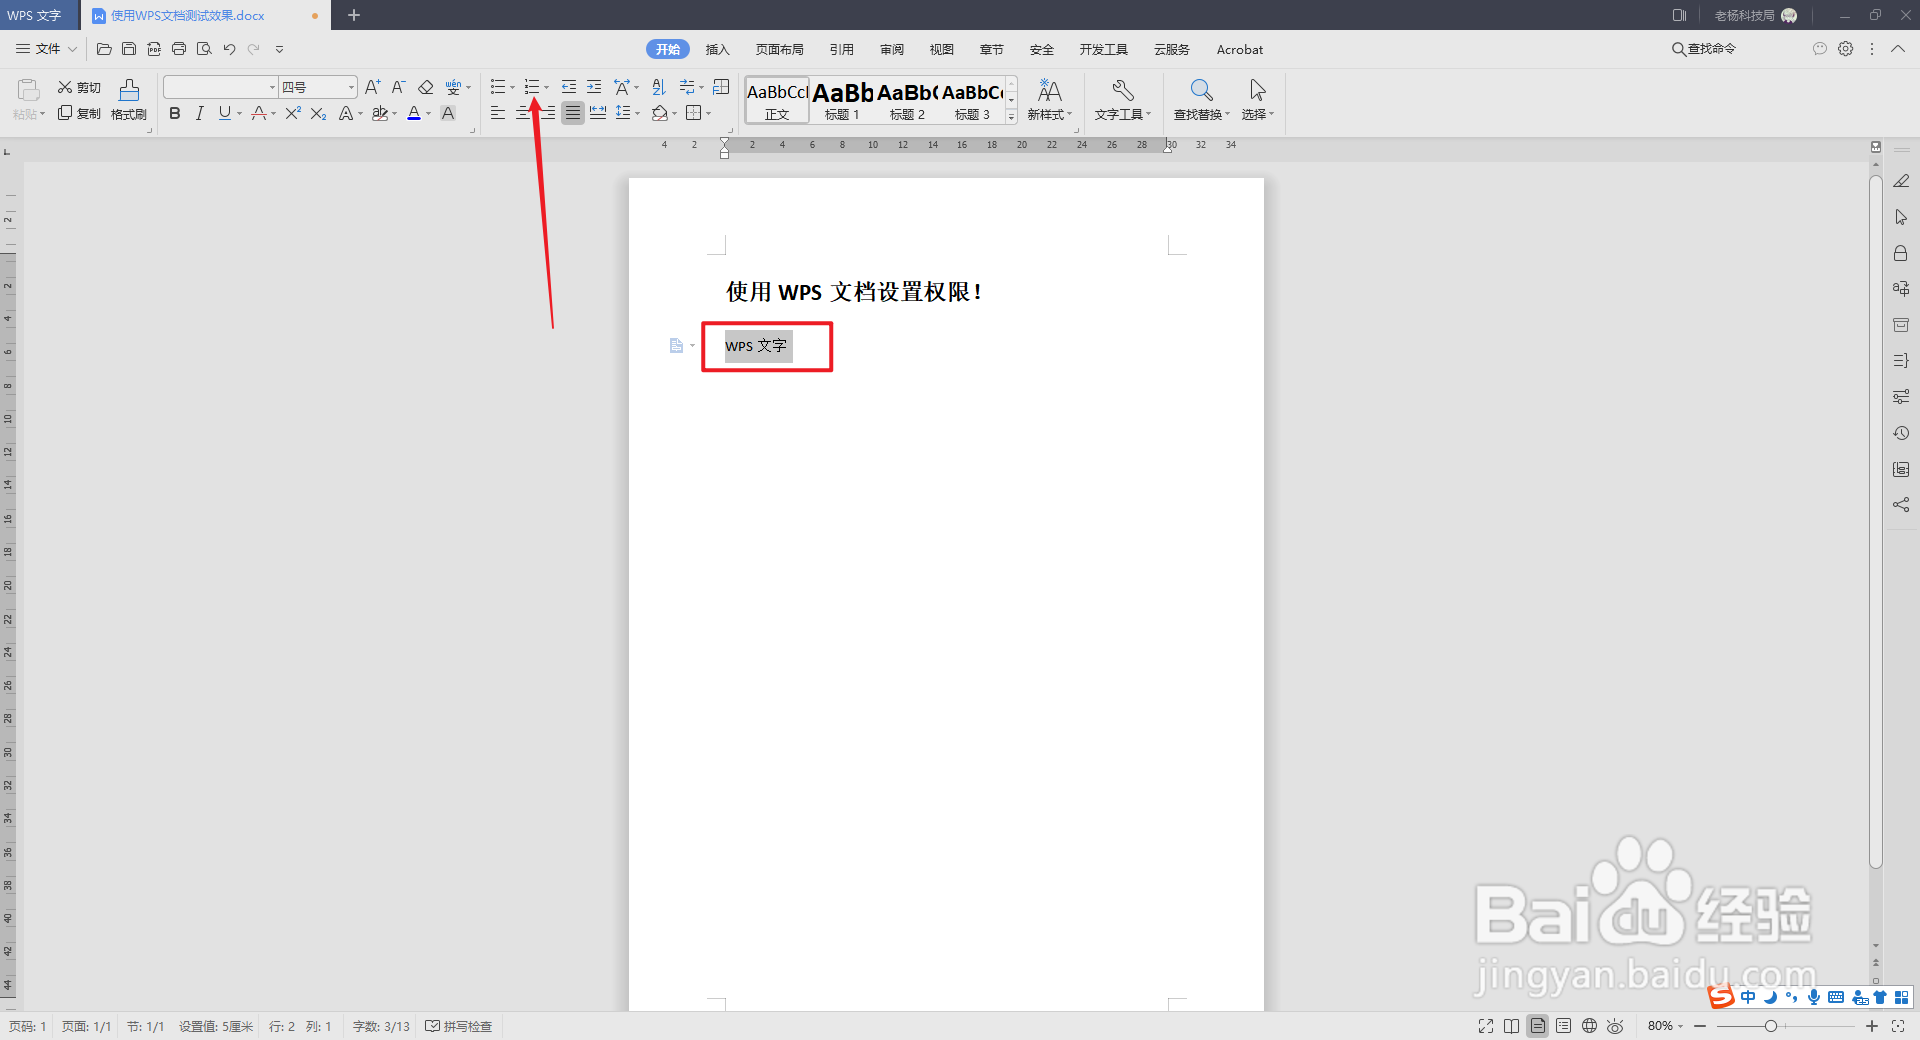The width and height of the screenshot is (1920, 1040).
Task: Open Find and Replace (查找替换)
Action: click(1201, 100)
